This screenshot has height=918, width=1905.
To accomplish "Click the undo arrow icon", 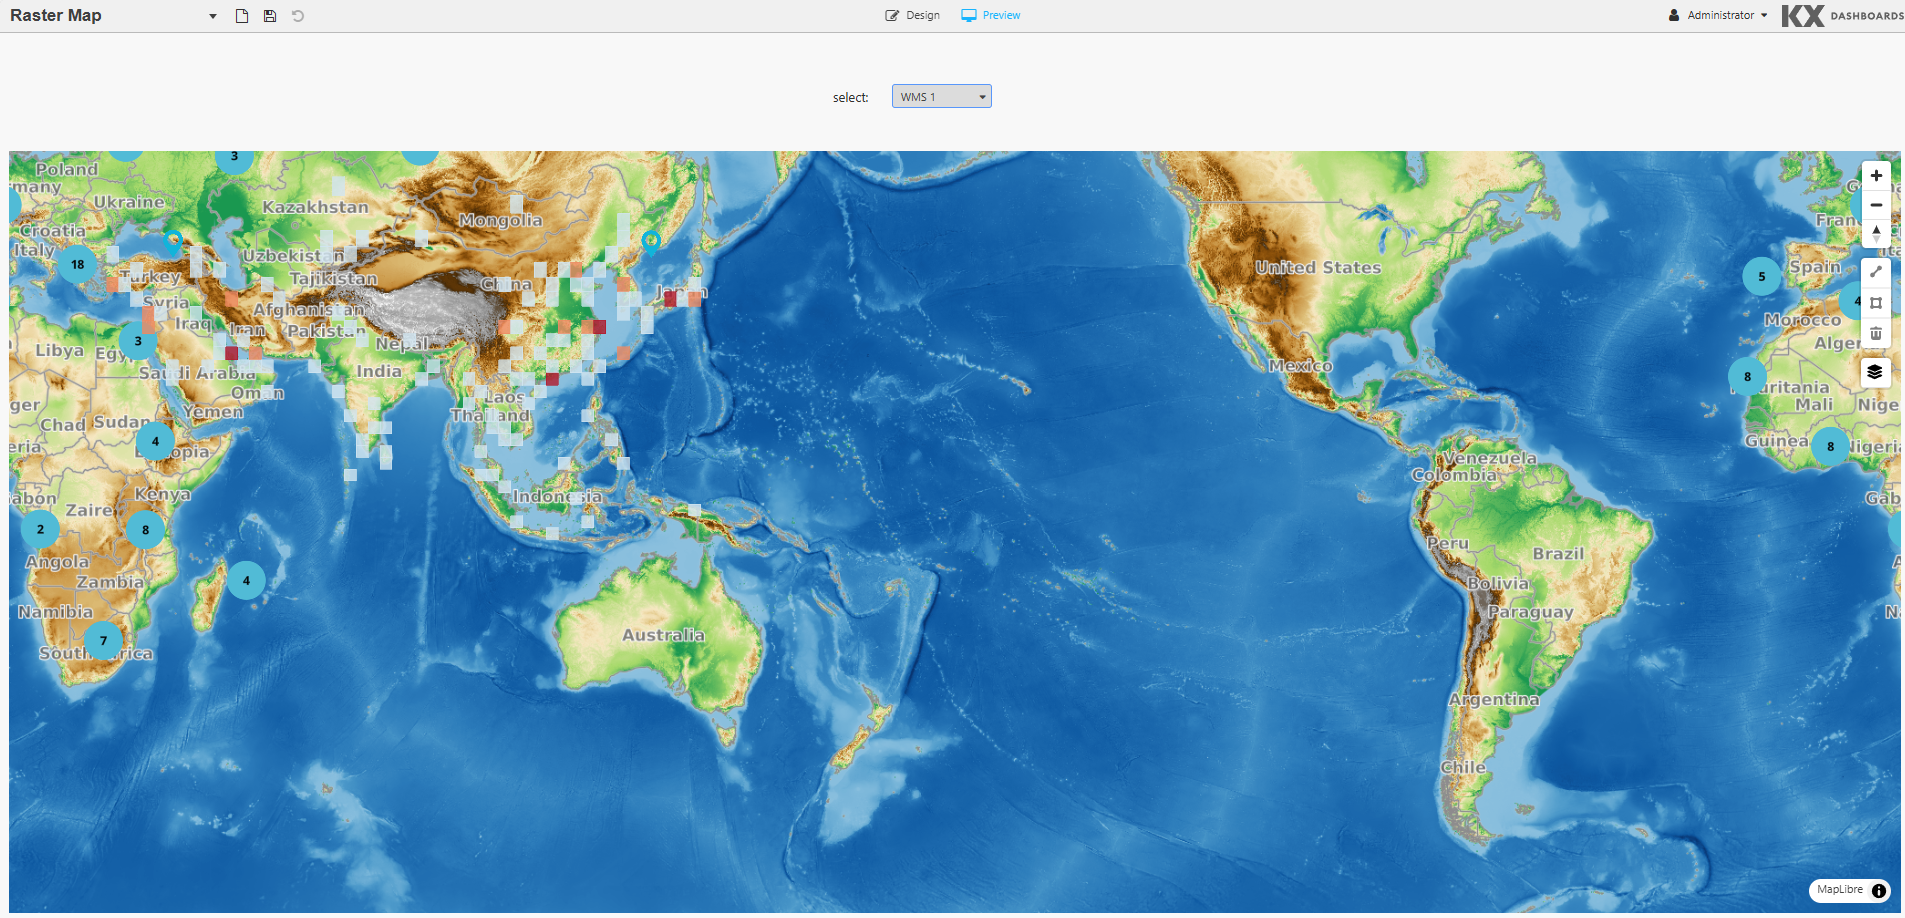I will tap(298, 16).
